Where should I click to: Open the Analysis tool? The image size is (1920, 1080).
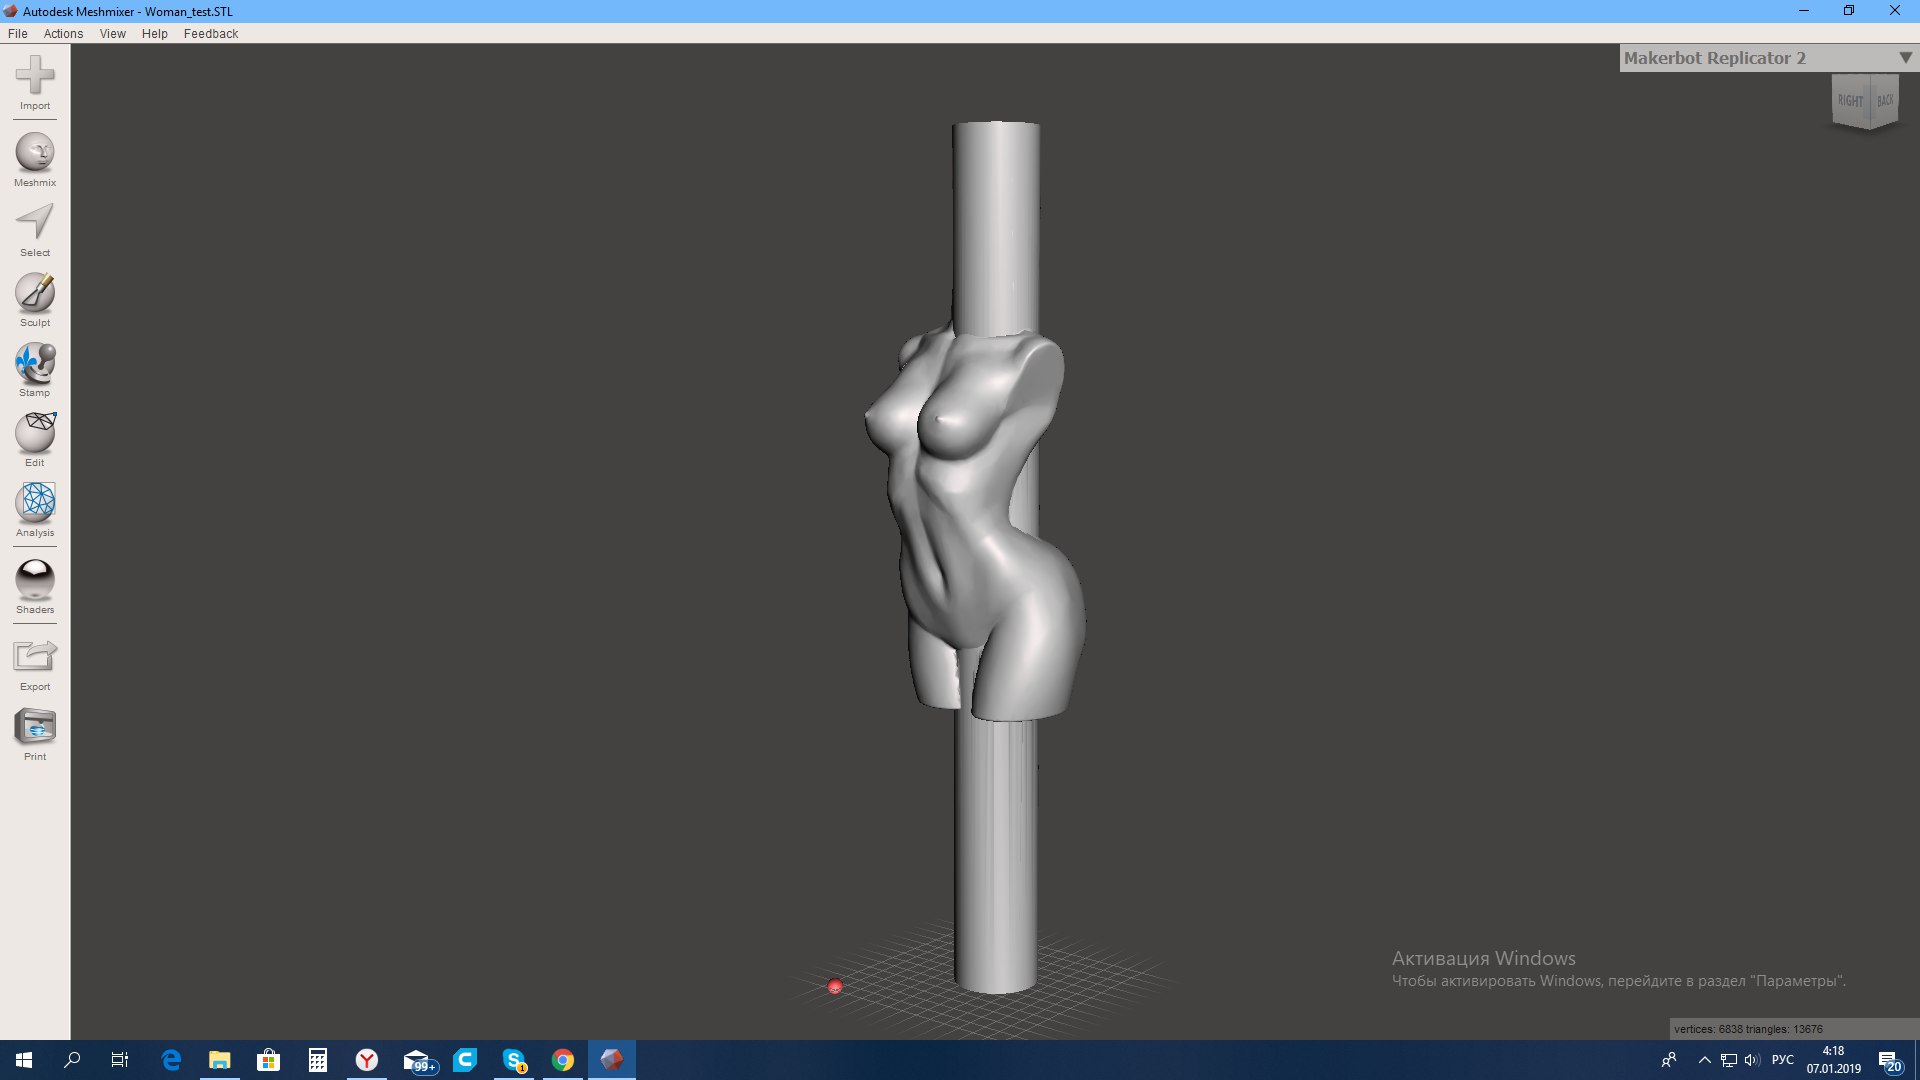(x=35, y=503)
